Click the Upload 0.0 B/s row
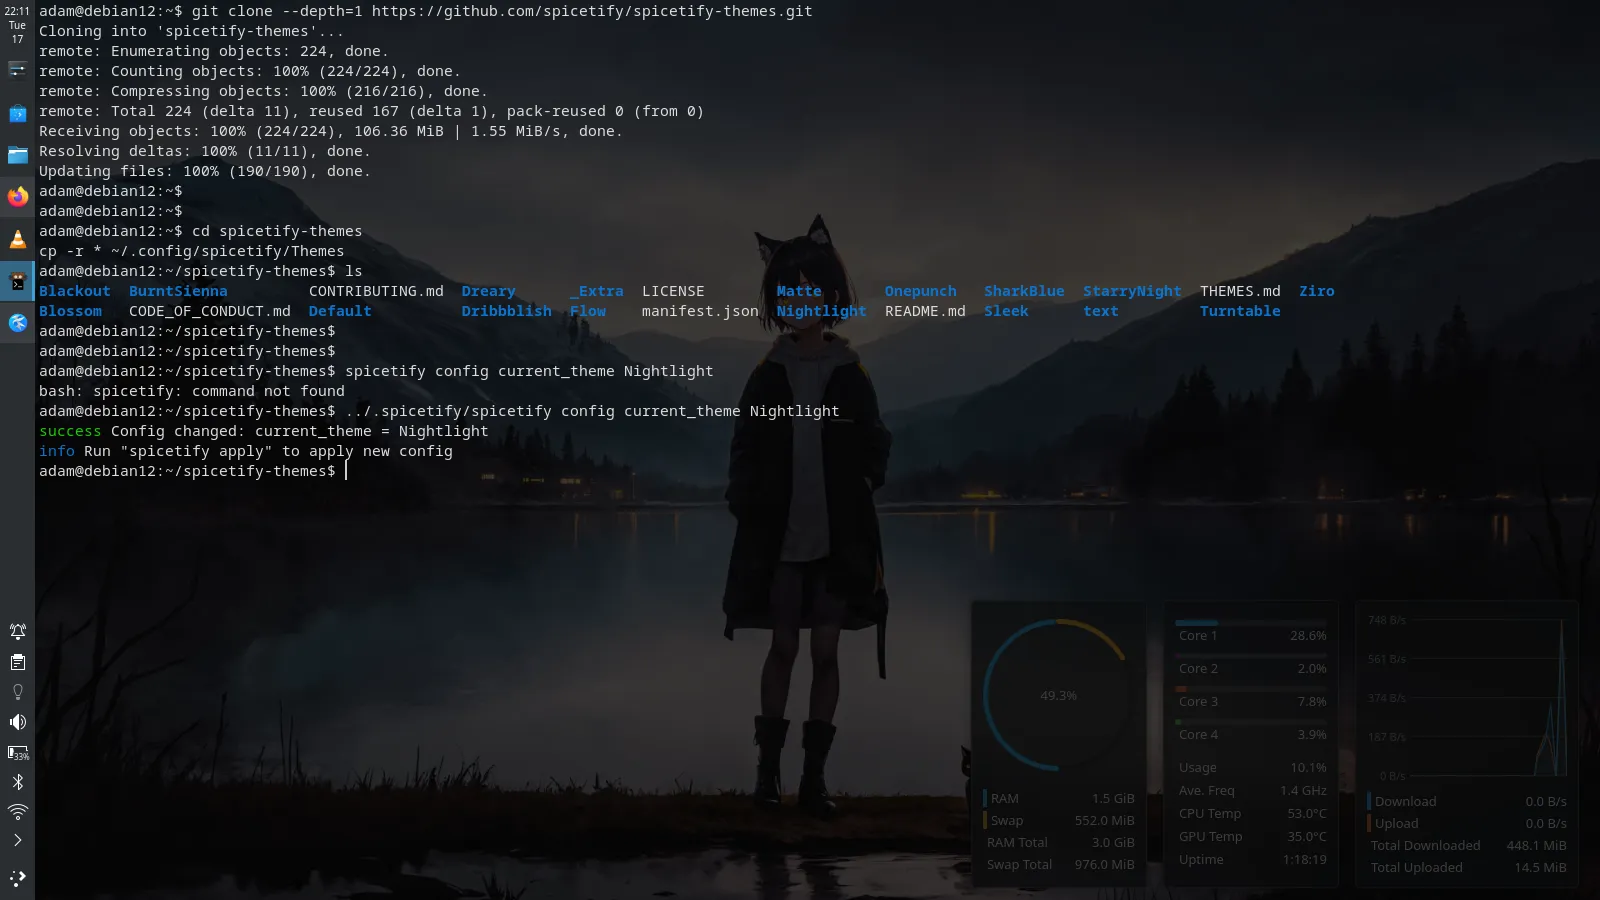Image resolution: width=1600 pixels, height=900 pixels. pyautogui.click(x=1467, y=823)
